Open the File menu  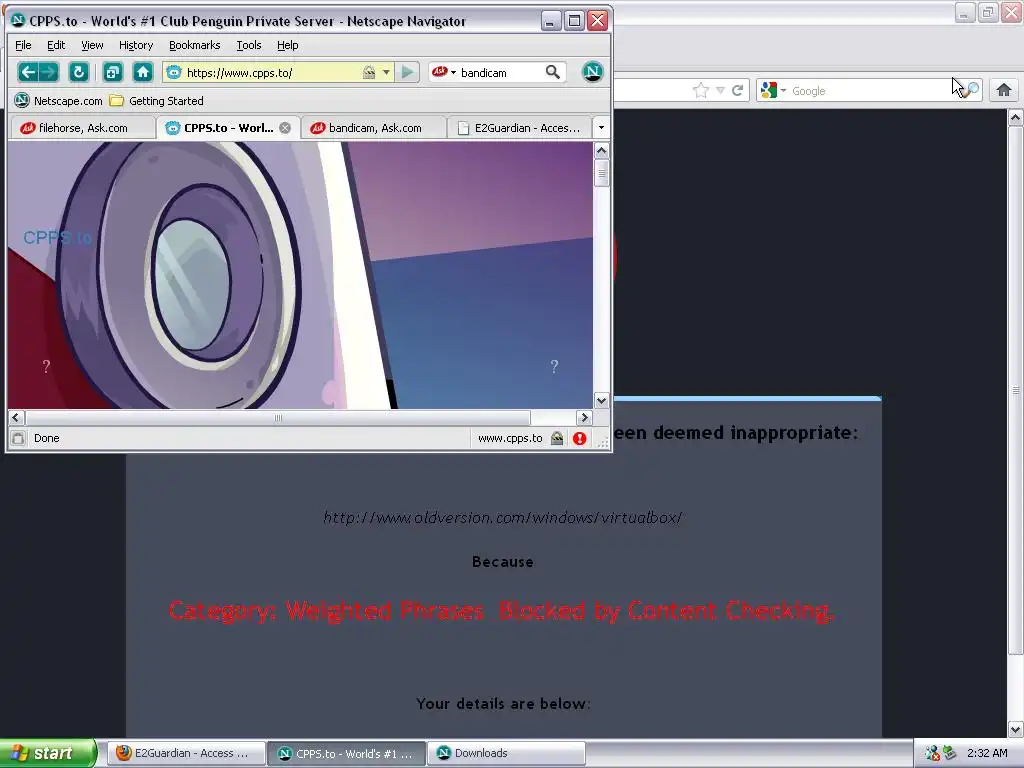(23, 45)
